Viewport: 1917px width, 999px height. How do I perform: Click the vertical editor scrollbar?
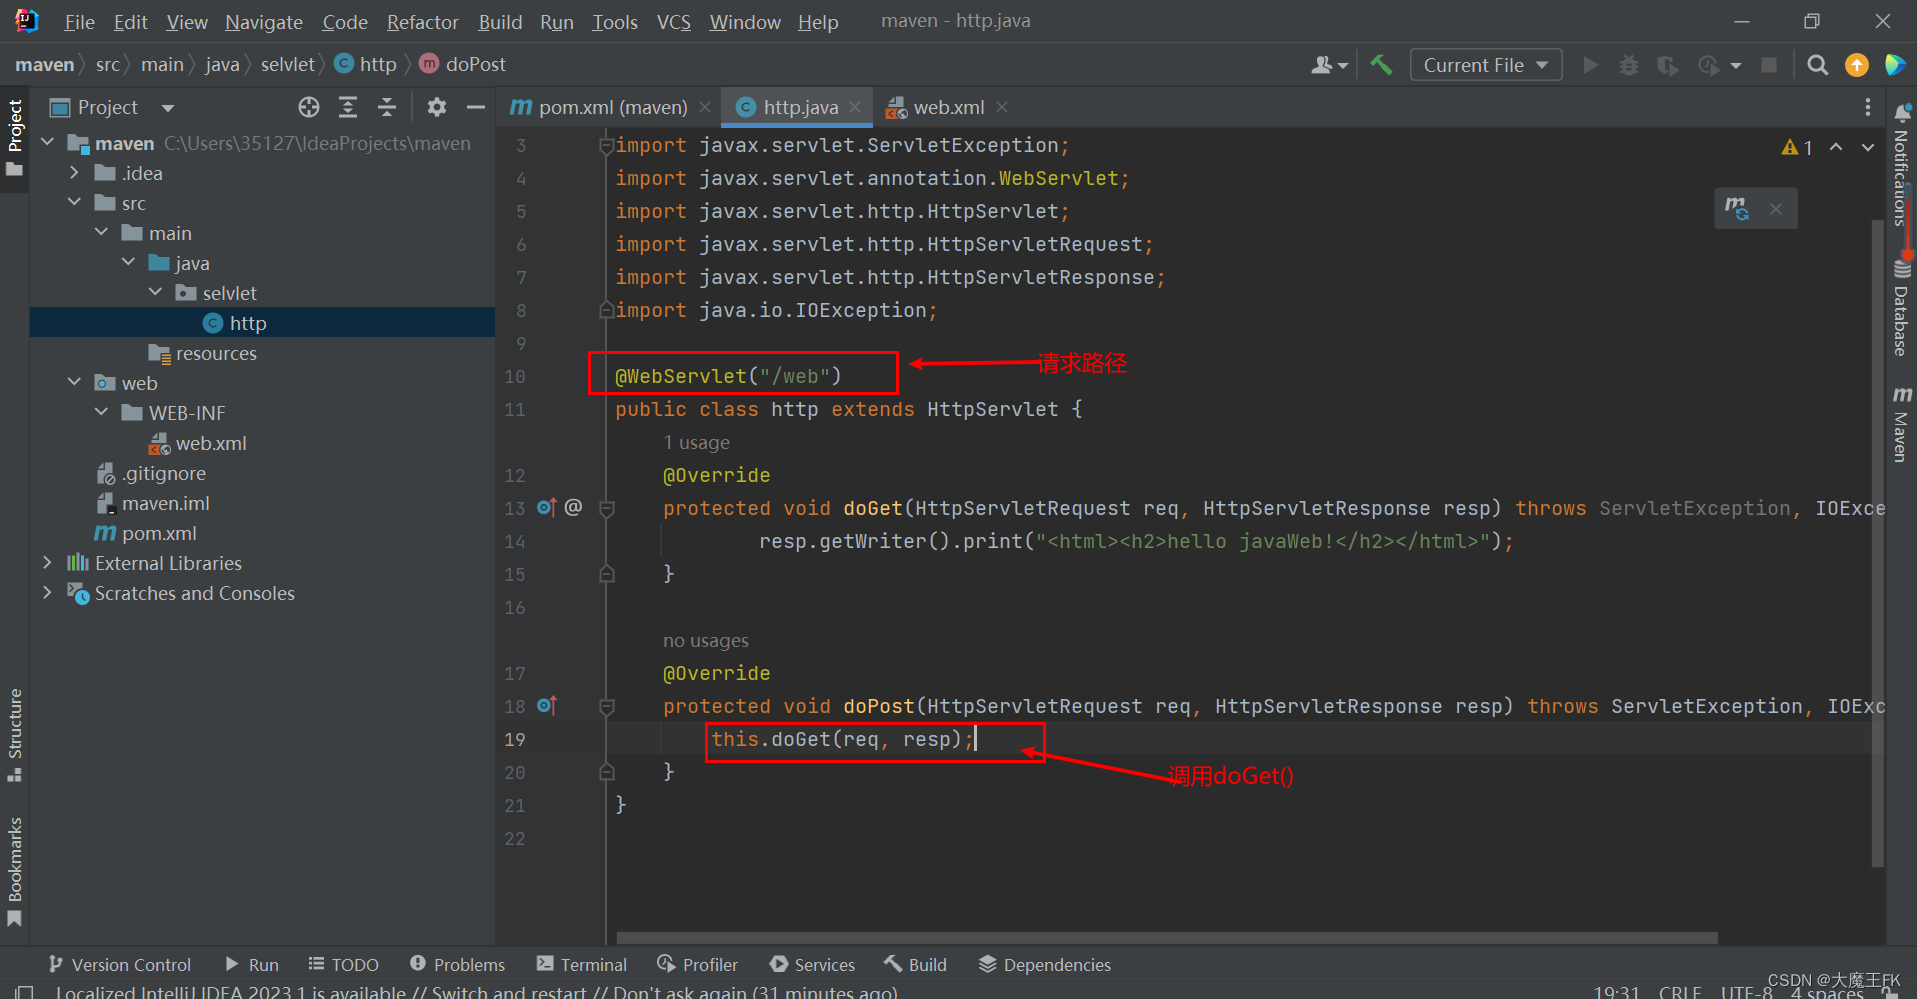tap(1877, 543)
